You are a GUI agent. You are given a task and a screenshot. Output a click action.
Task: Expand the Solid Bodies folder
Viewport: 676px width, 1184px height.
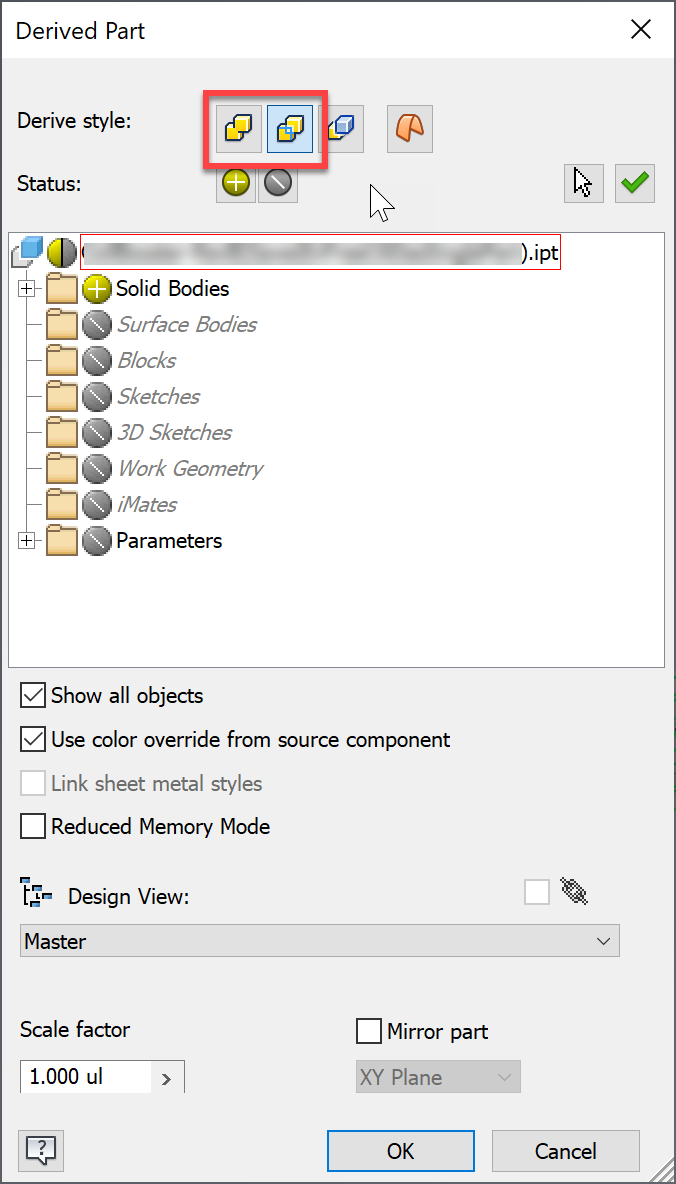27,288
